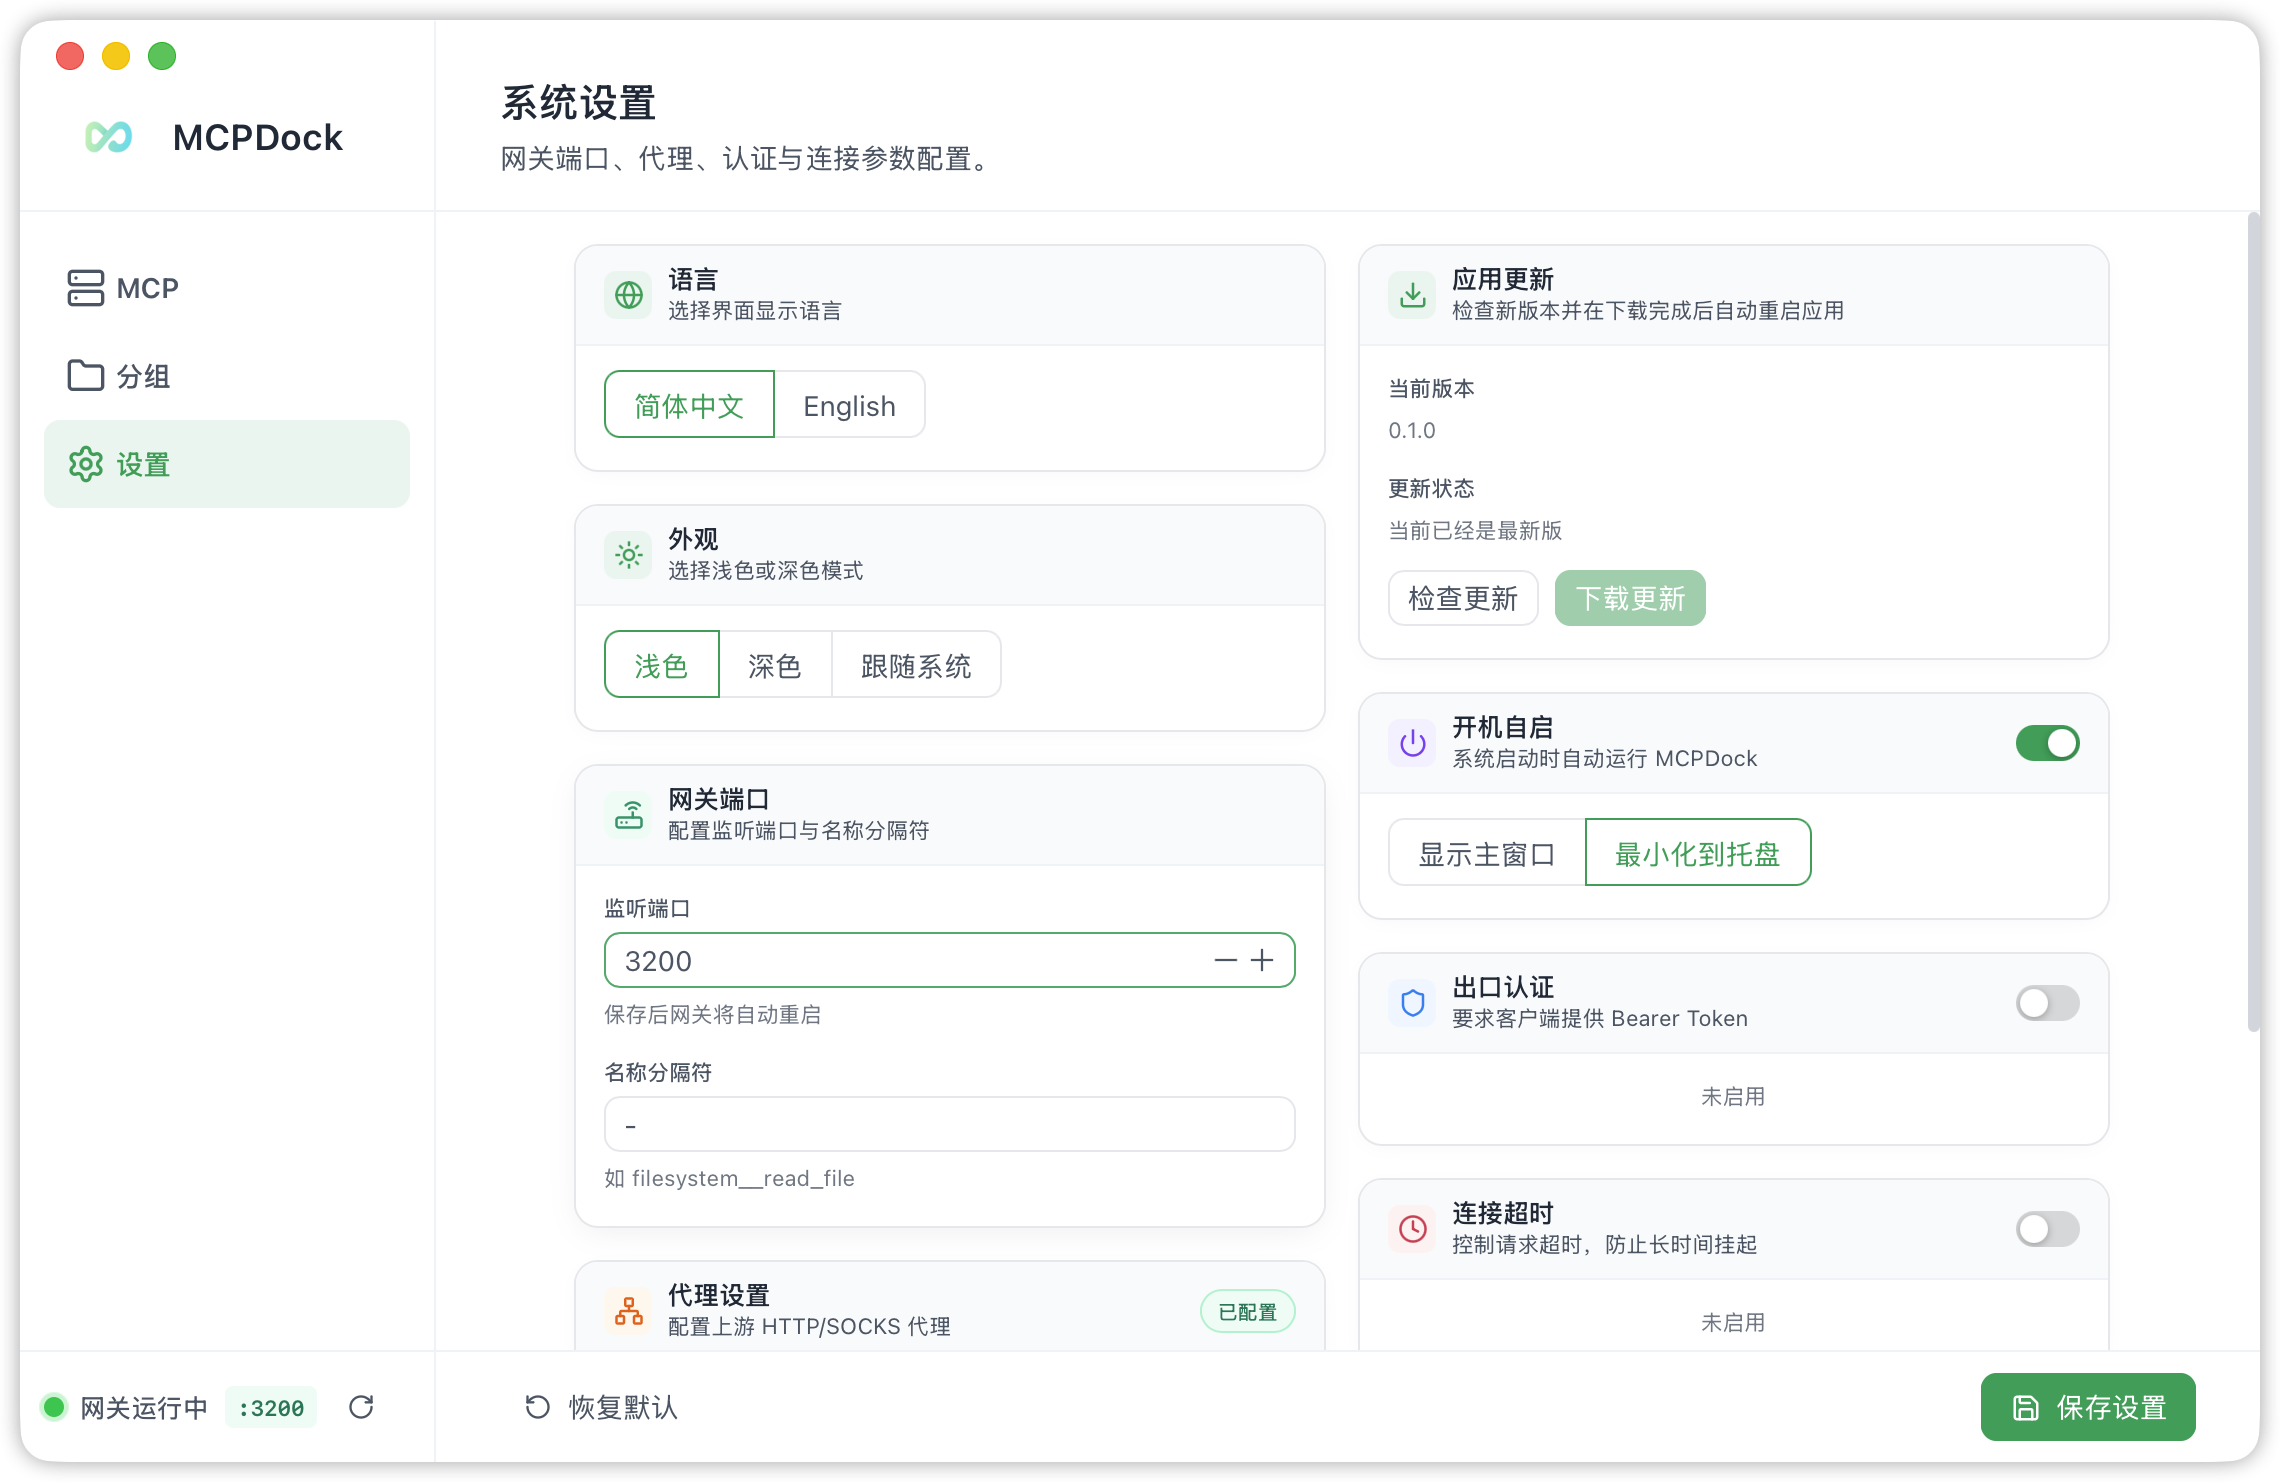Enable the 连接超时 switch

[x=2047, y=1229]
